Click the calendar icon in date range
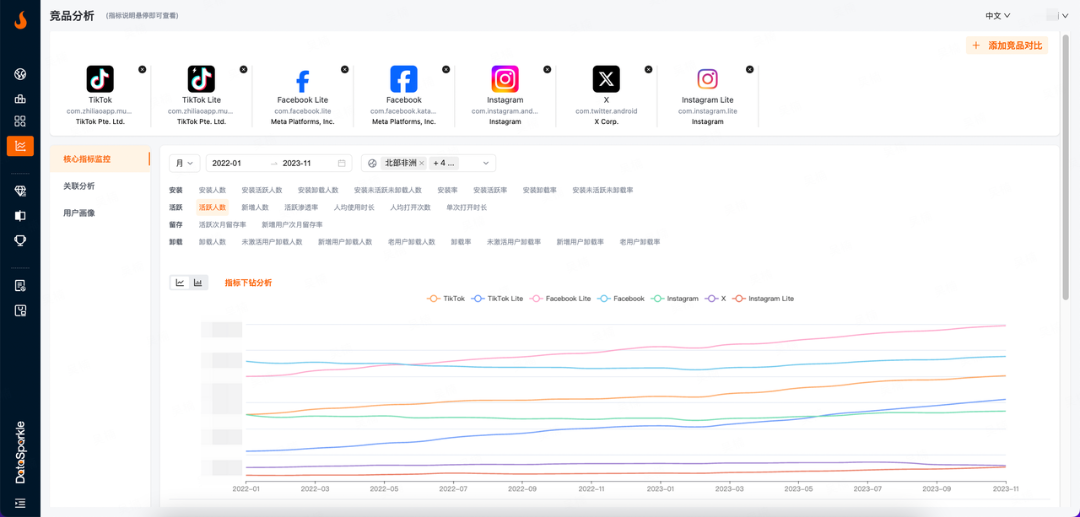 (x=342, y=163)
